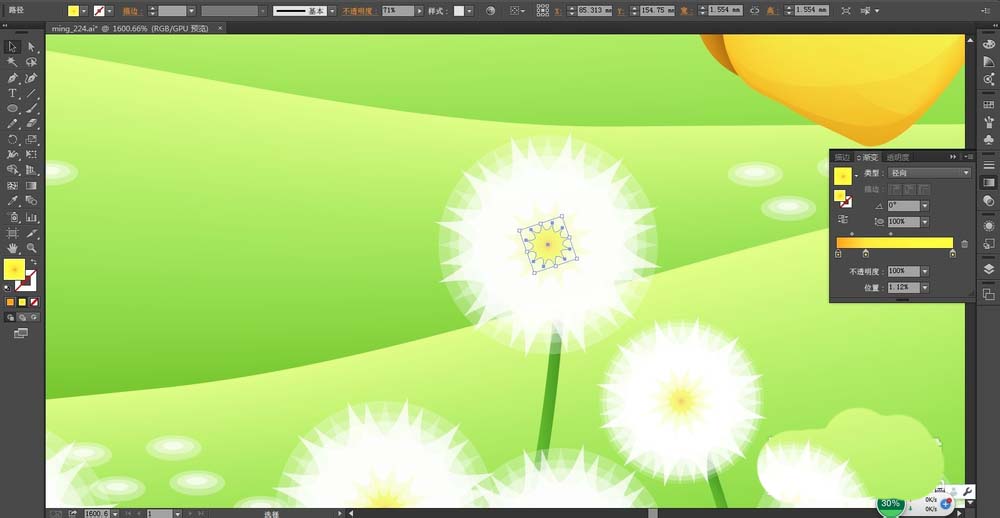This screenshot has width=1000, height=518.
Task: Apply None mode button under the fill swatch
Action: pos(34,302)
